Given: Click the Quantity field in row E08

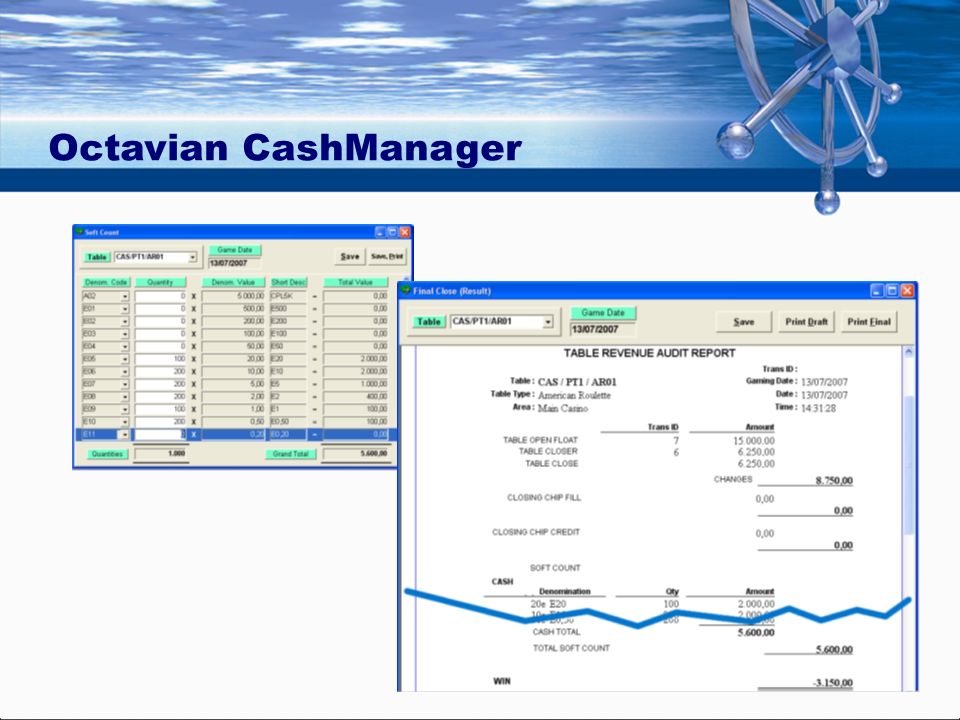Looking at the screenshot, I should pos(160,397).
